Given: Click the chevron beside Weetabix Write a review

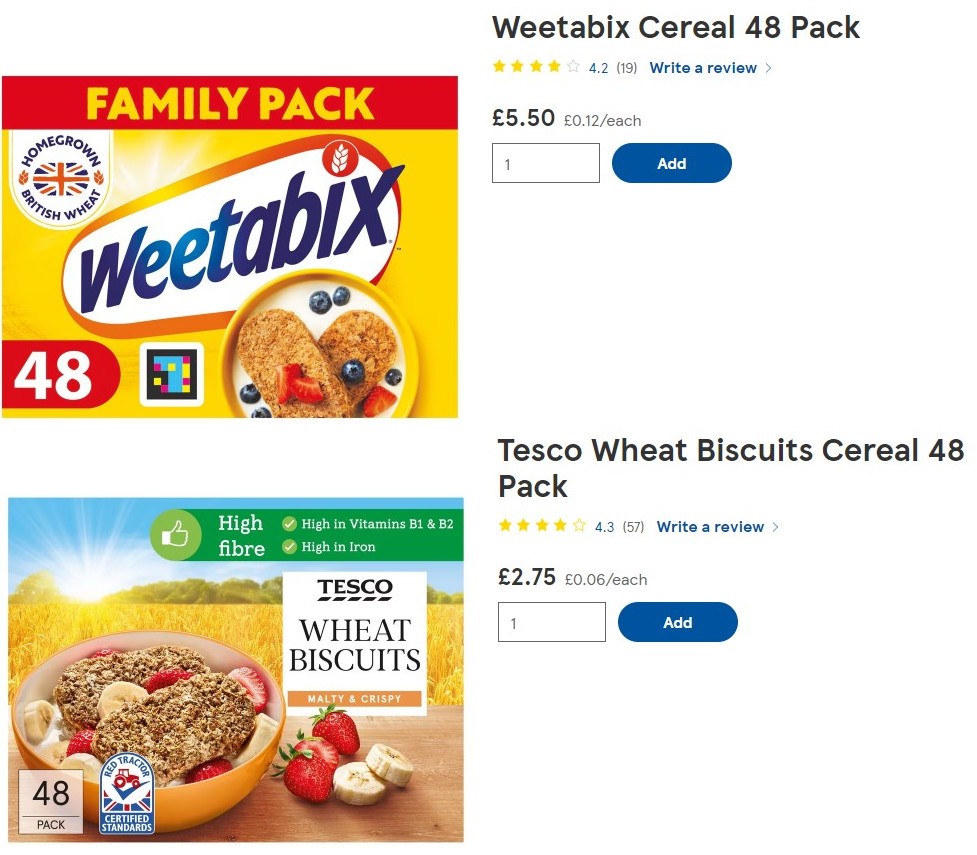Looking at the screenshot, I should [x=768, y=68].
